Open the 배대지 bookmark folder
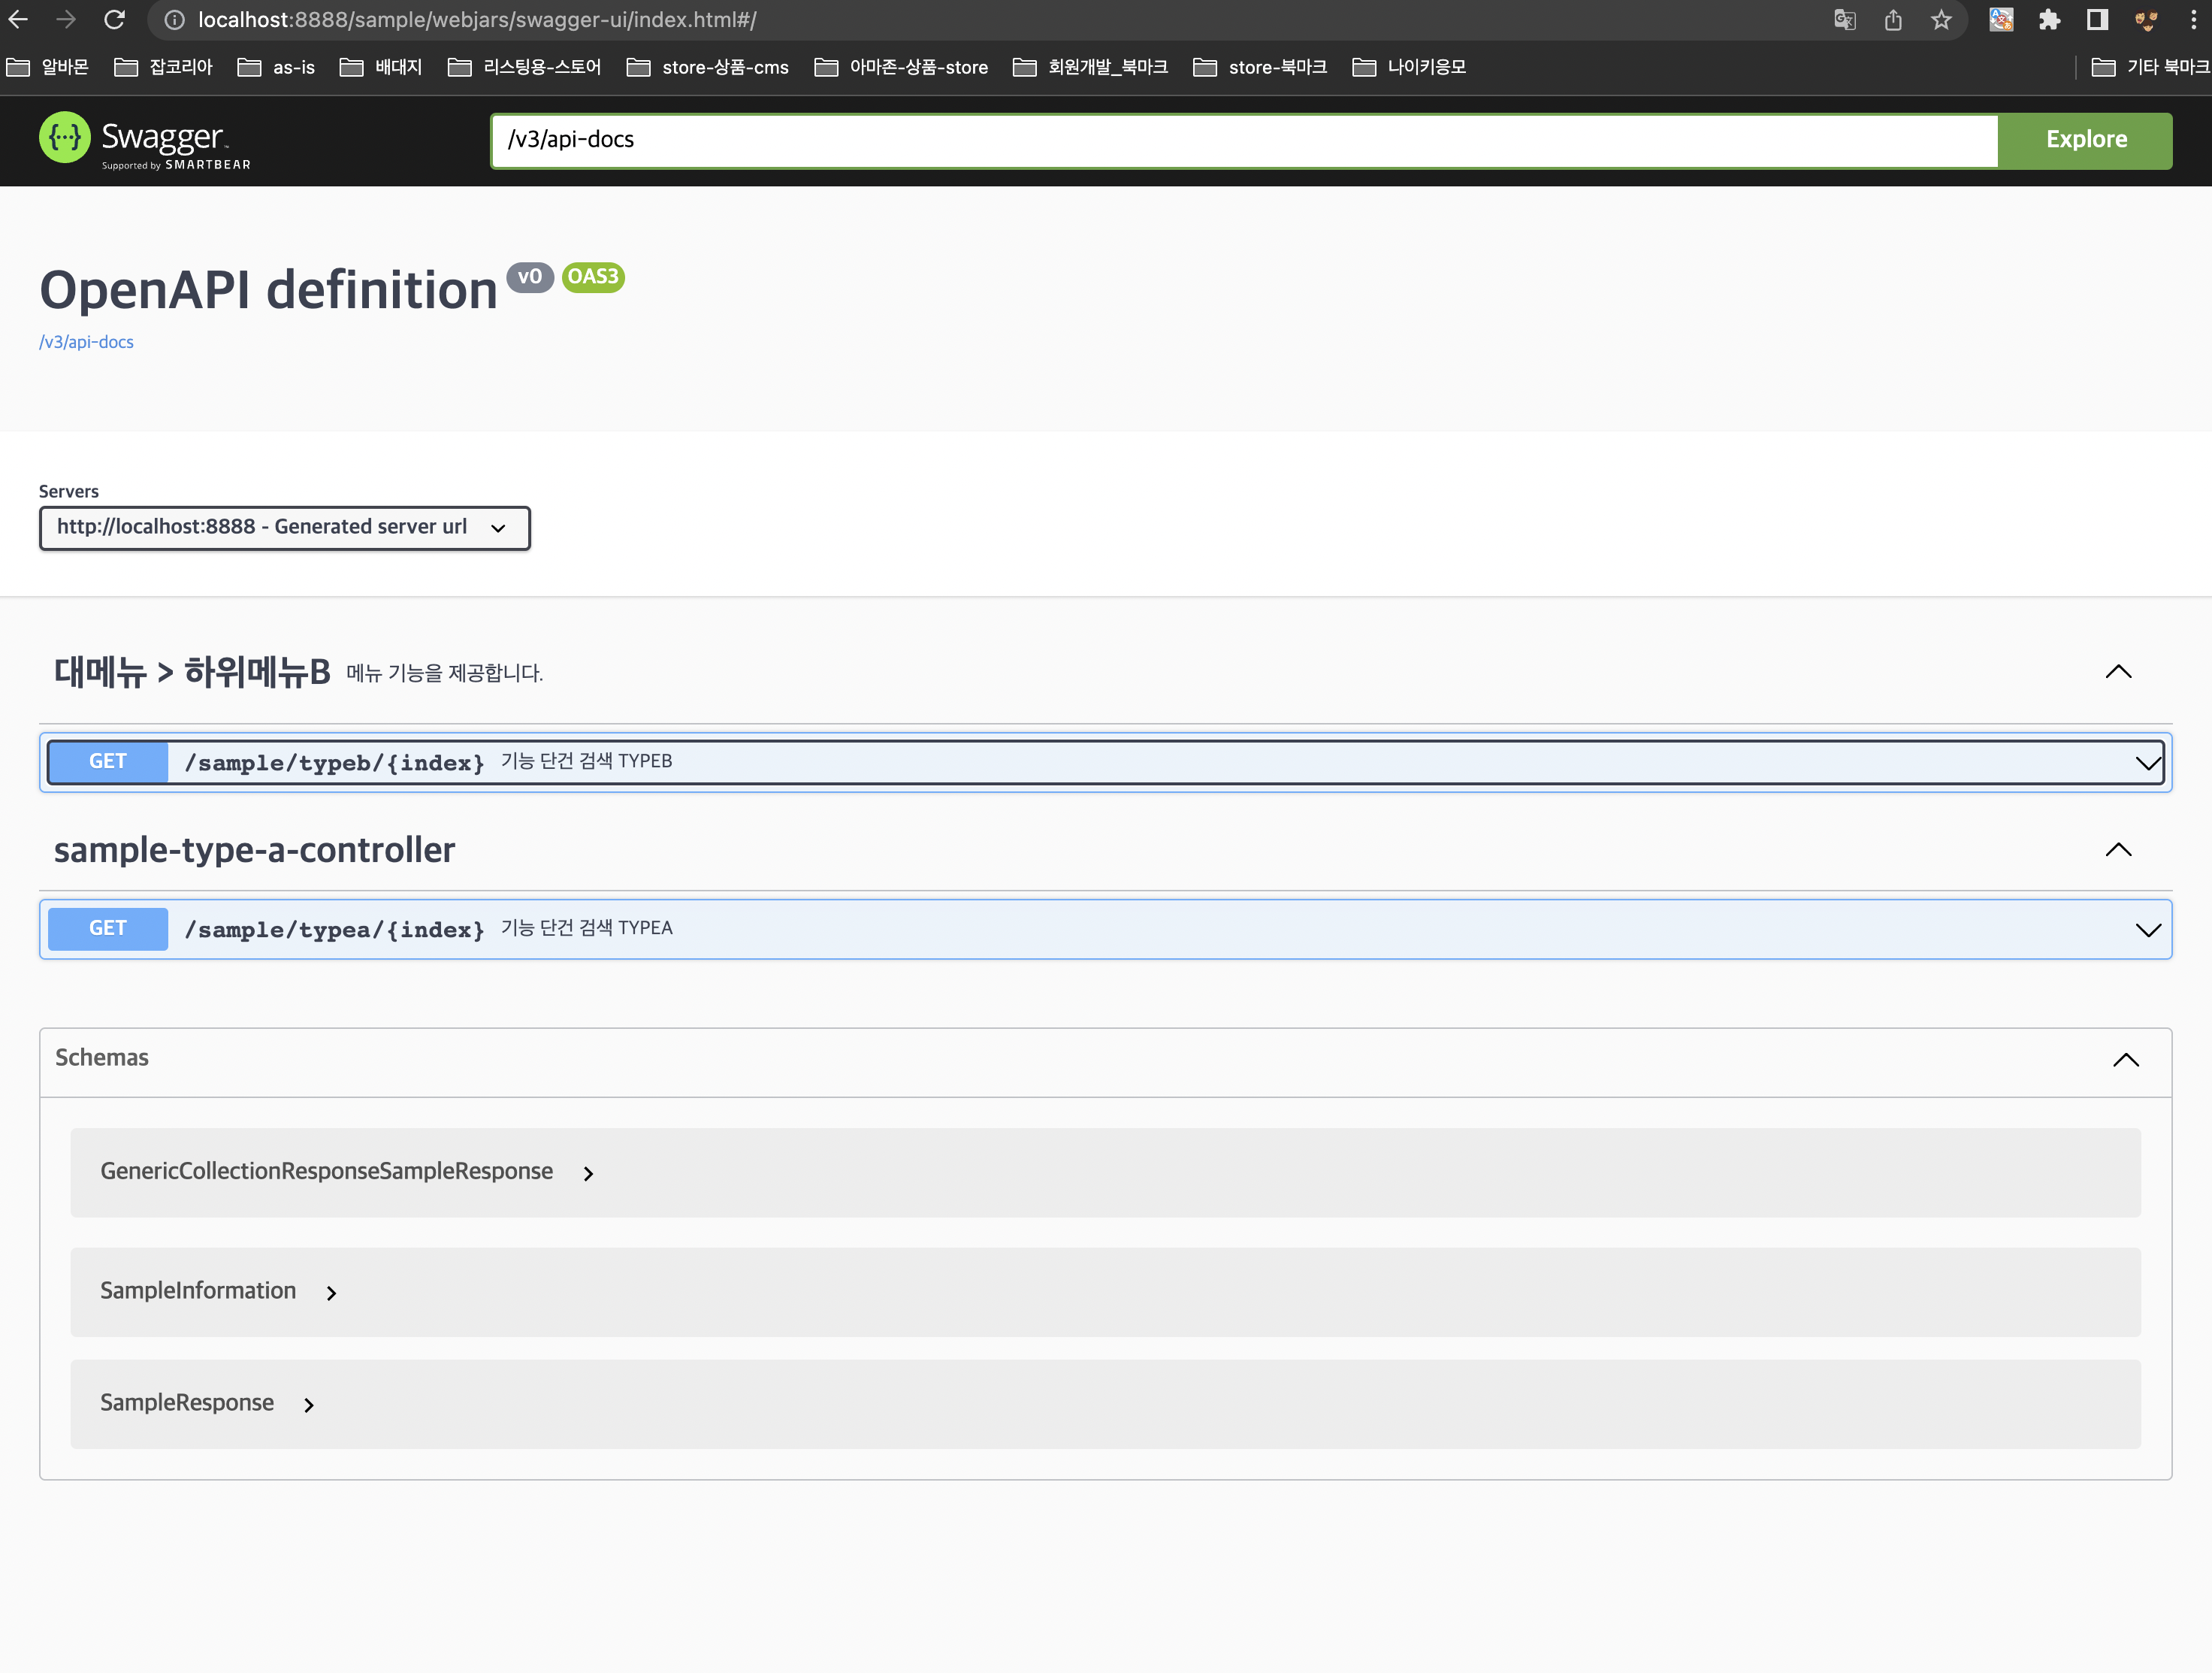Screen dimensions: 2212x1673 [x=381, y=67]
